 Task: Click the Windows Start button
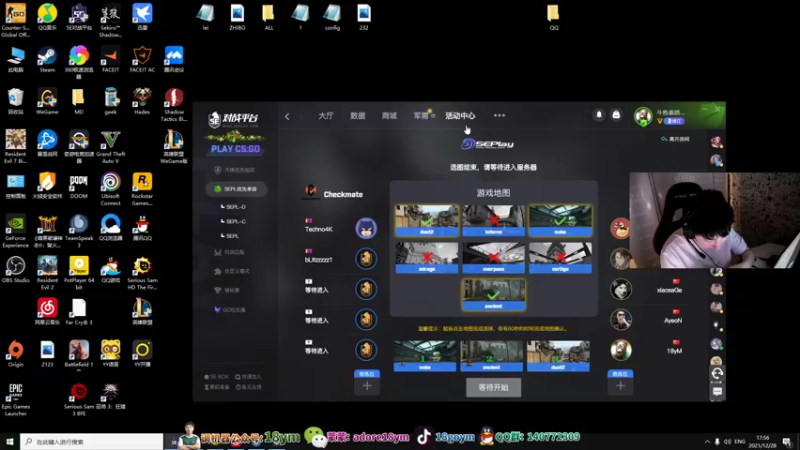pyautogui.click(x=10, y=441)
